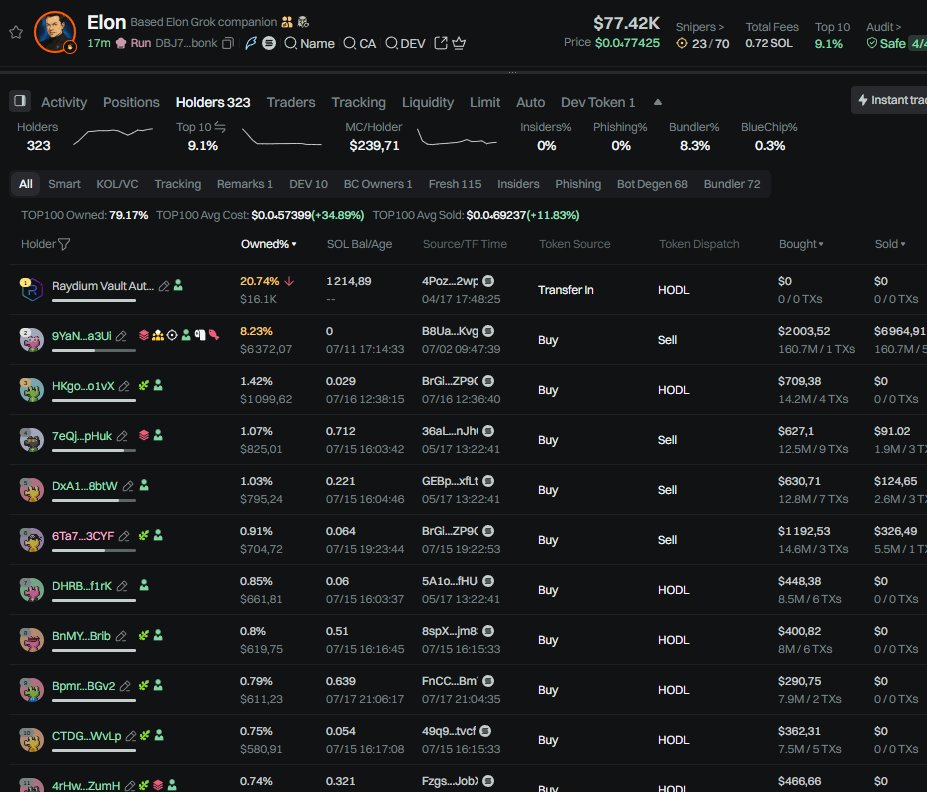
Task: Swap the Top 10 stat with arrows icon
Action: point(220,126)
